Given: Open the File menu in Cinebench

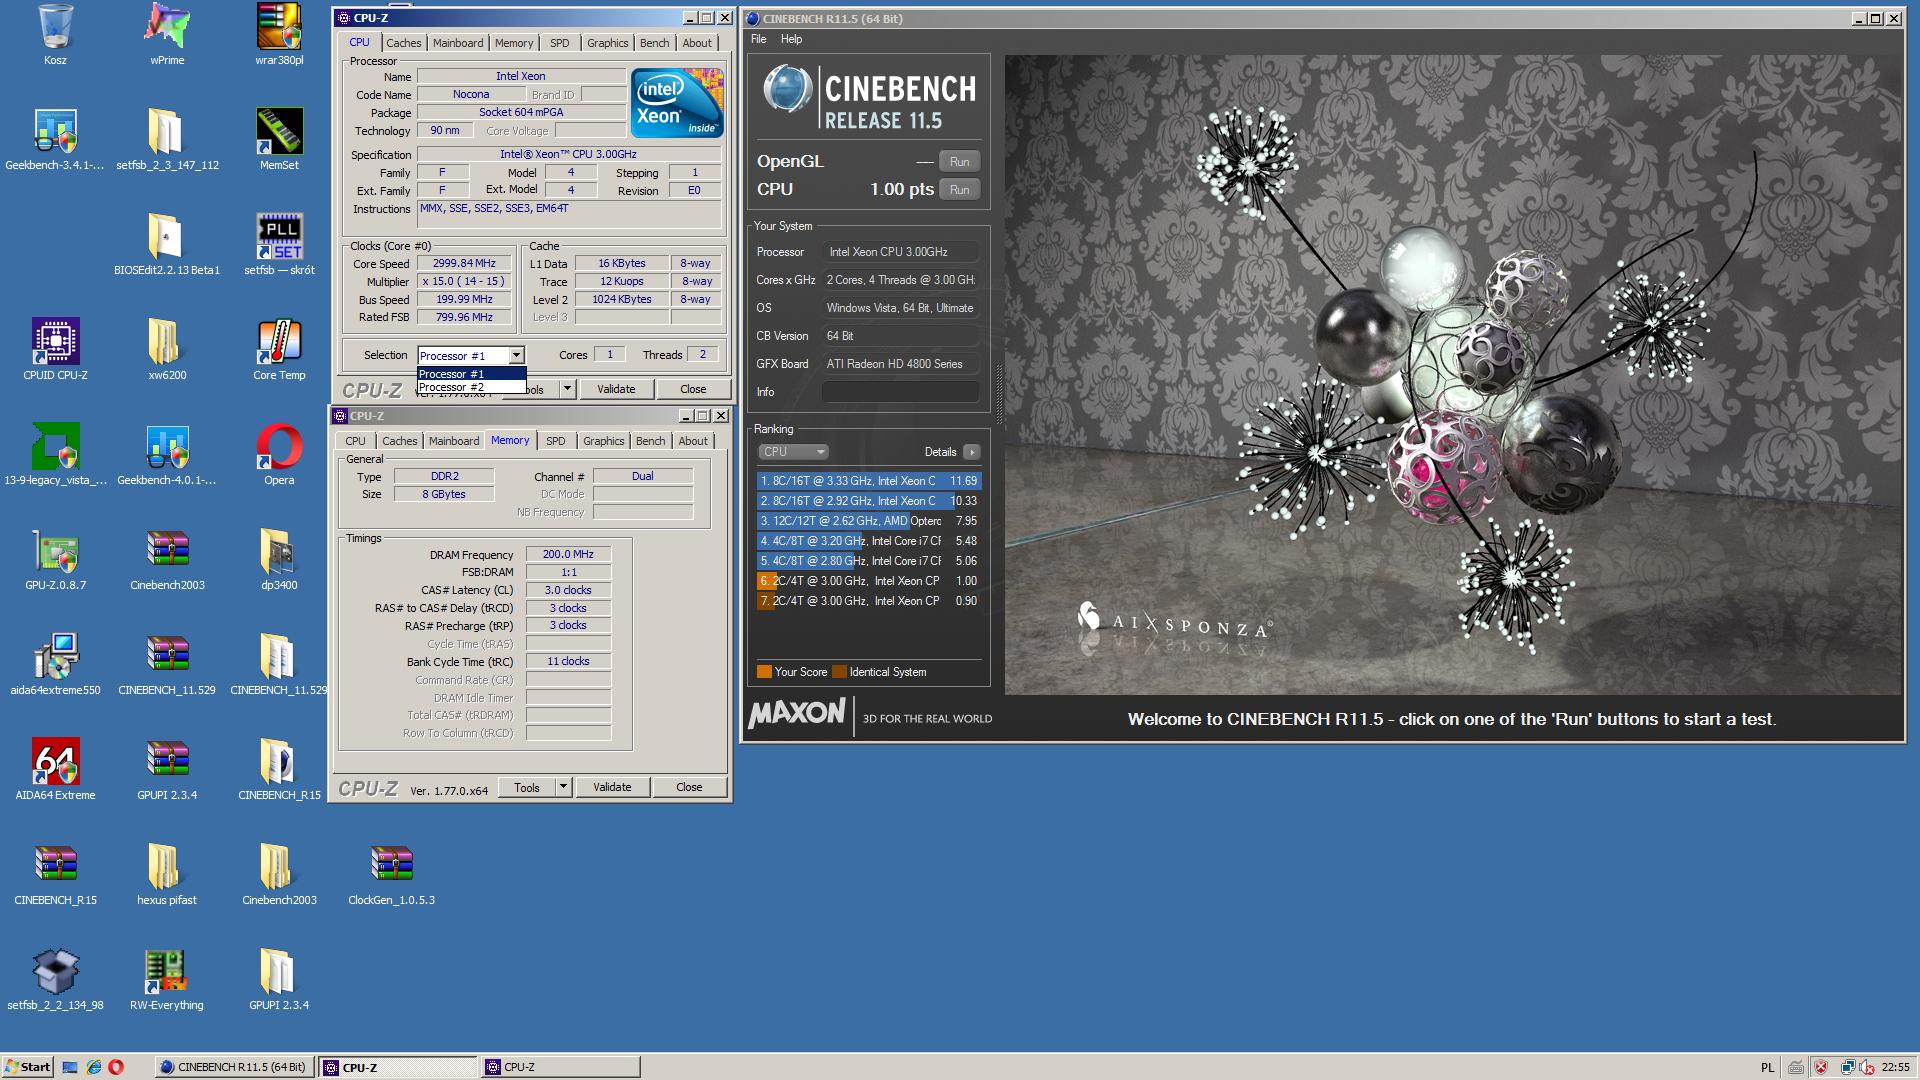Looking at the screenshot, I should click(759, 39).
